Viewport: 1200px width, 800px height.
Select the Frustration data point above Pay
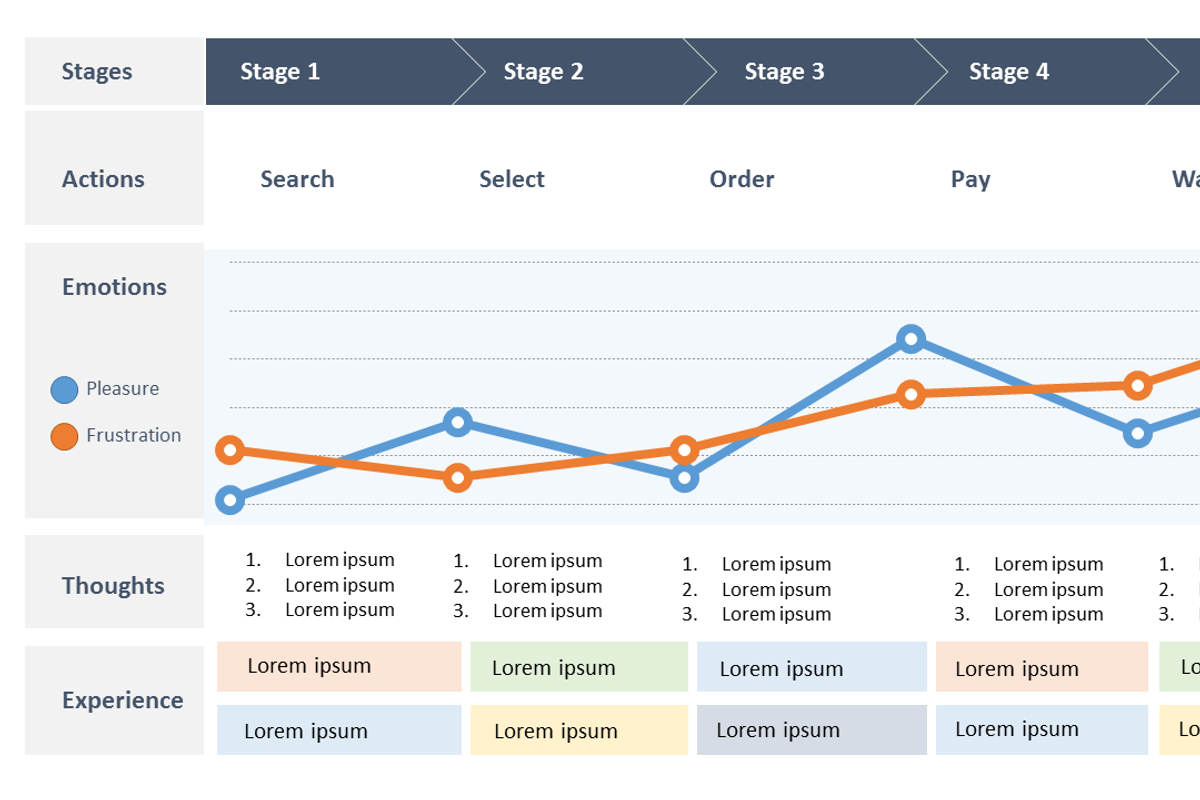(x=910, y=394)
